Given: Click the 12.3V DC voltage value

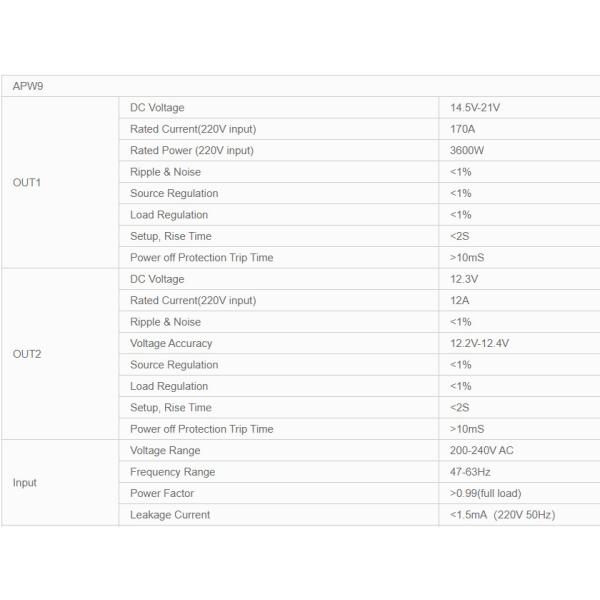Looking at the screenshot, I should click(465, 279).
